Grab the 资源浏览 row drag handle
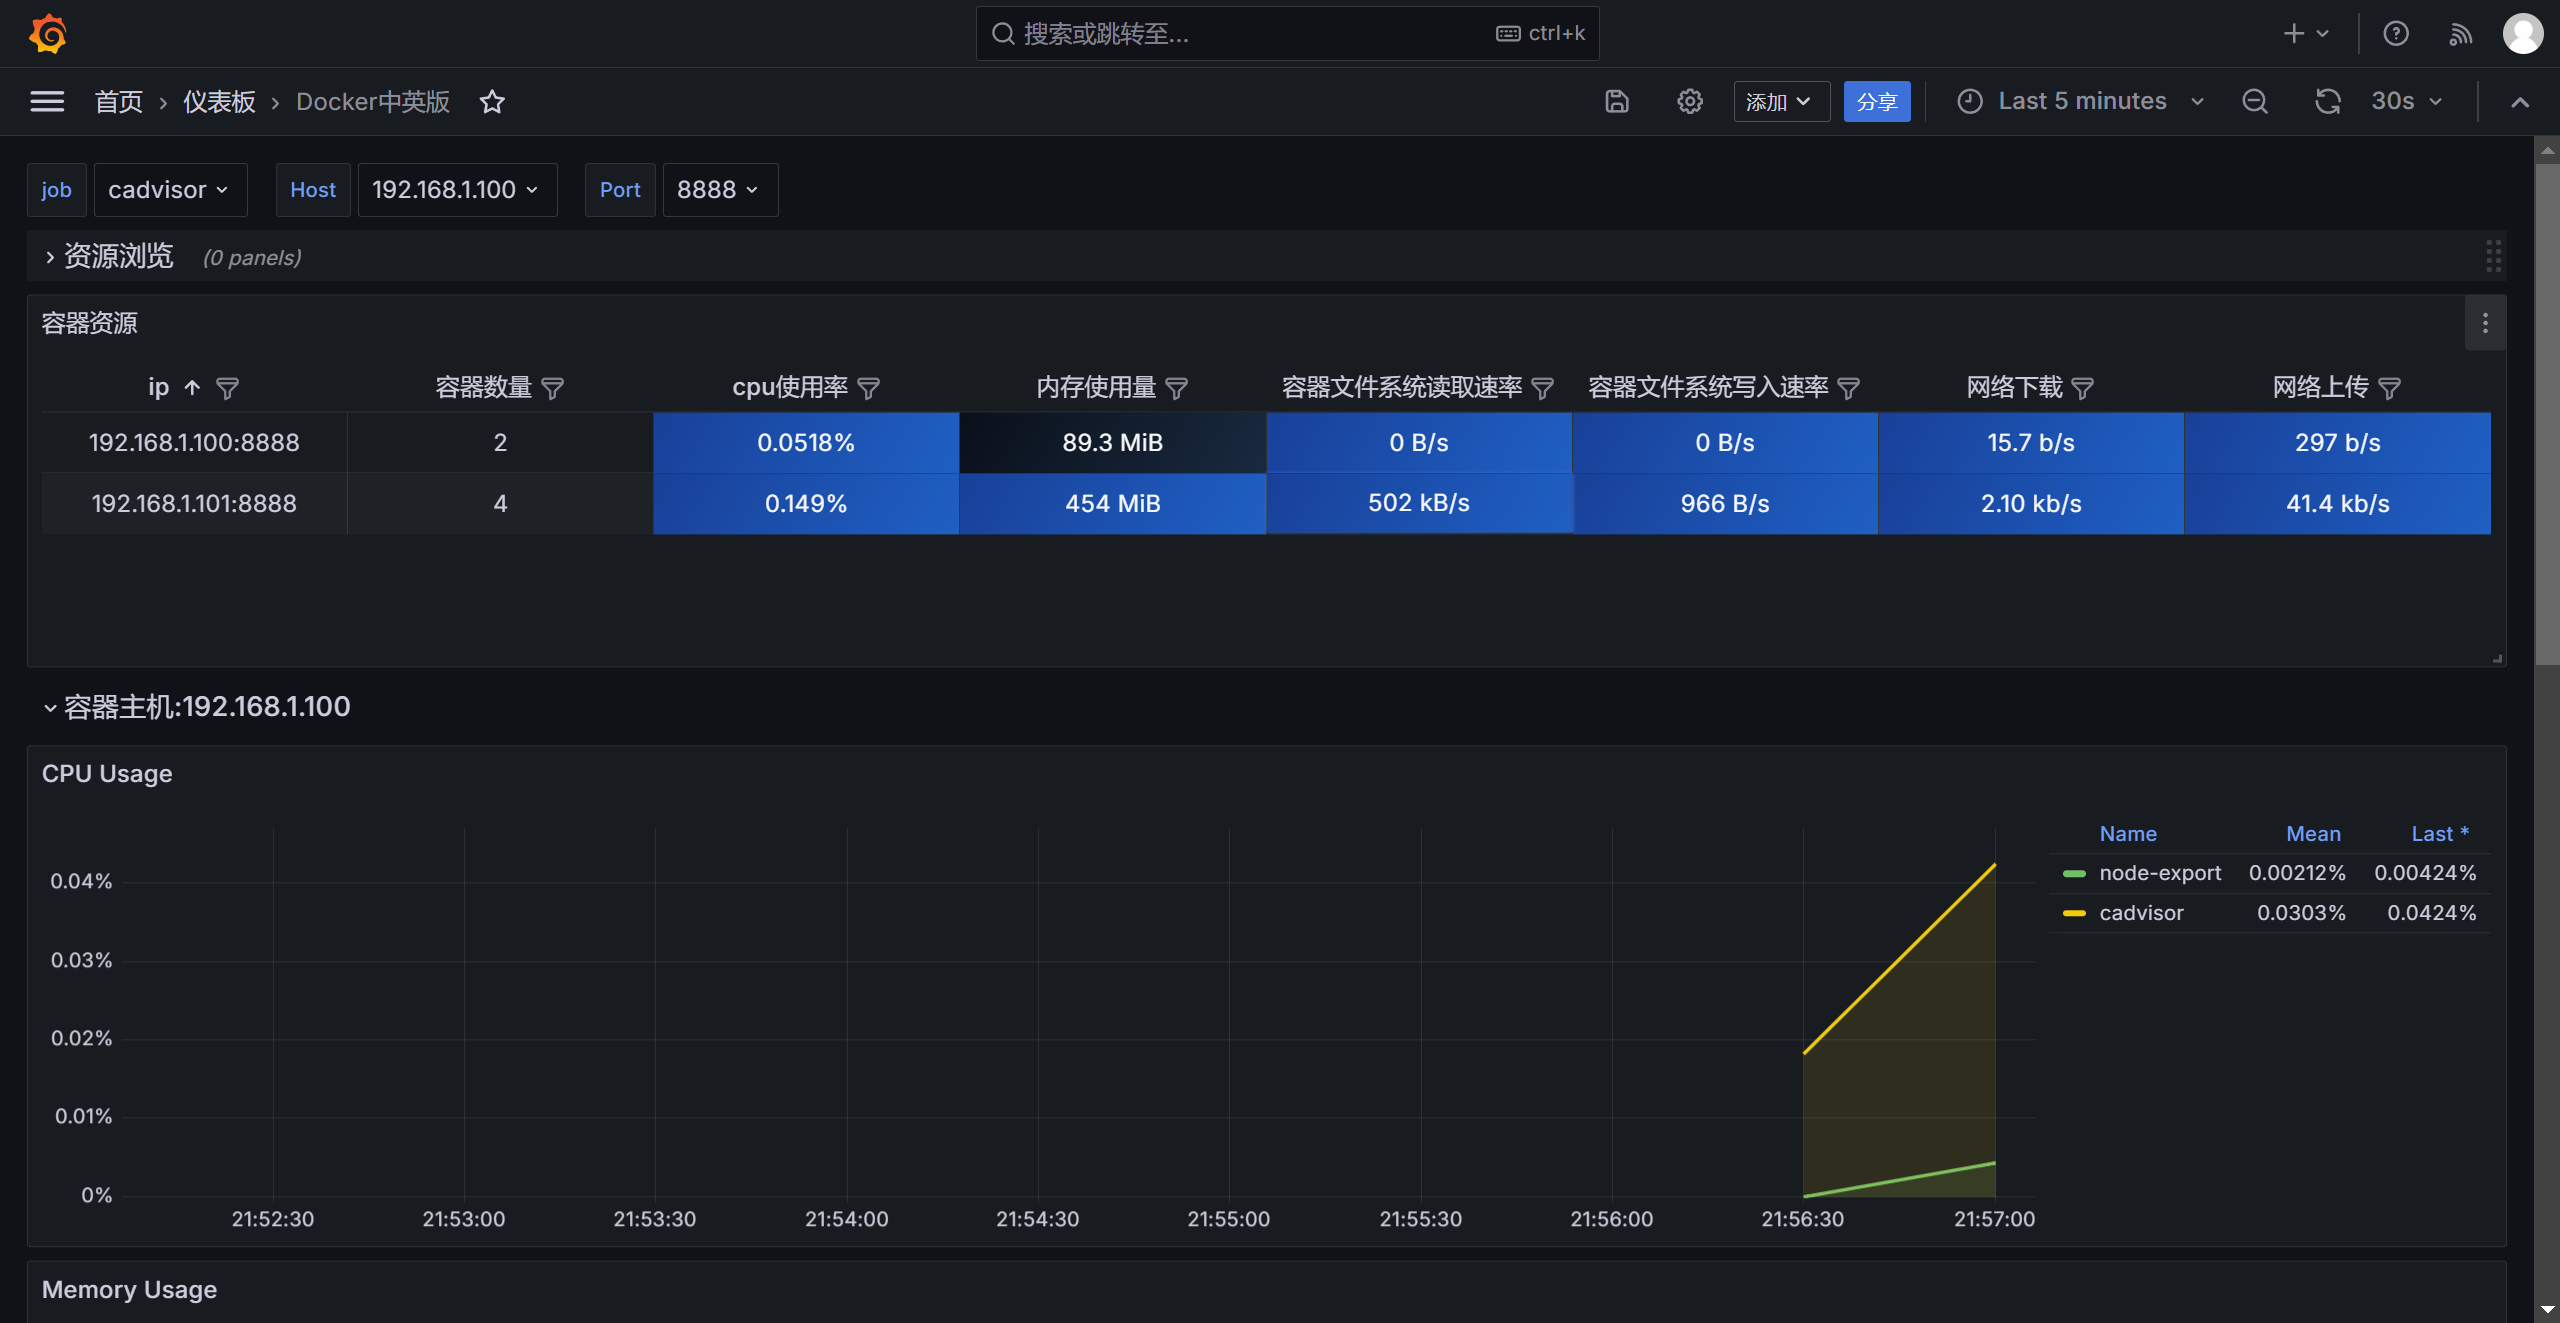This screenshot has height=1323, width=2560. 2494,256
